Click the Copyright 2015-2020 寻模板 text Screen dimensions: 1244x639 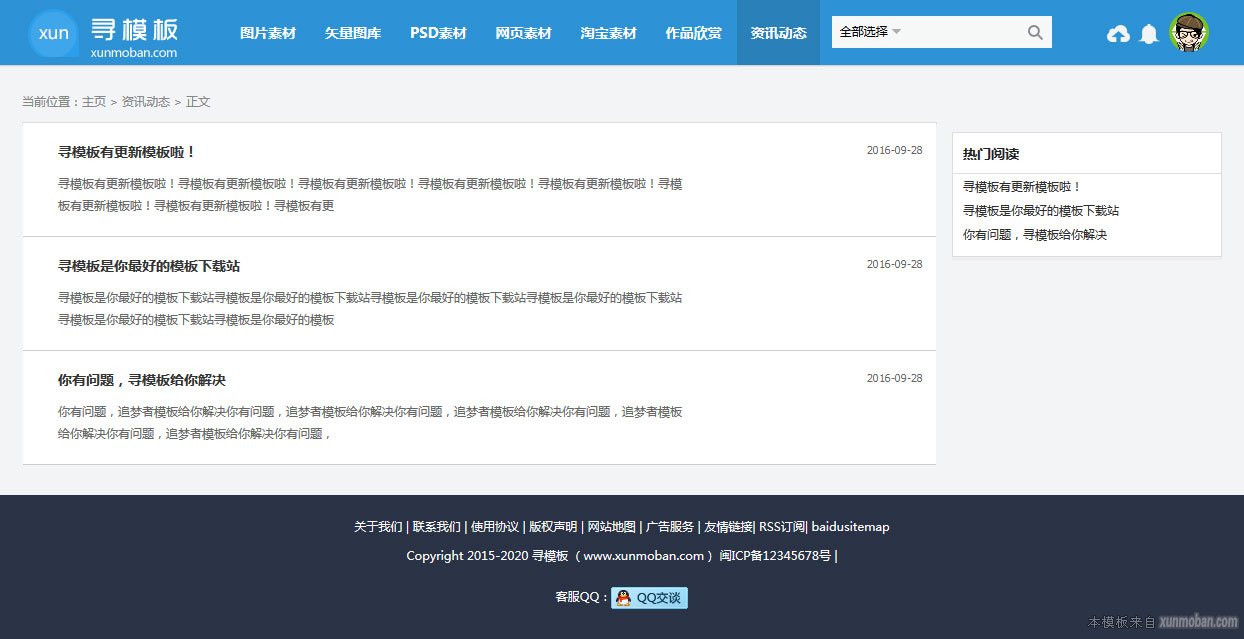click(487, 556)
